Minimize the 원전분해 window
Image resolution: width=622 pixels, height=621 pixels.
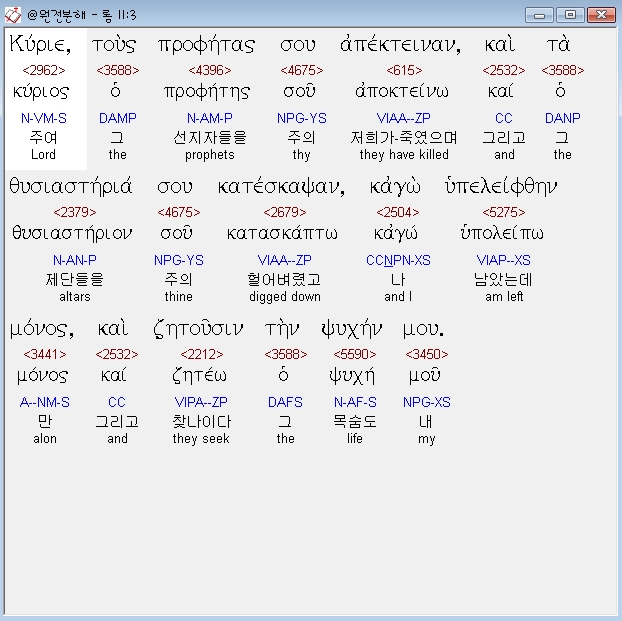click(539, 15)
